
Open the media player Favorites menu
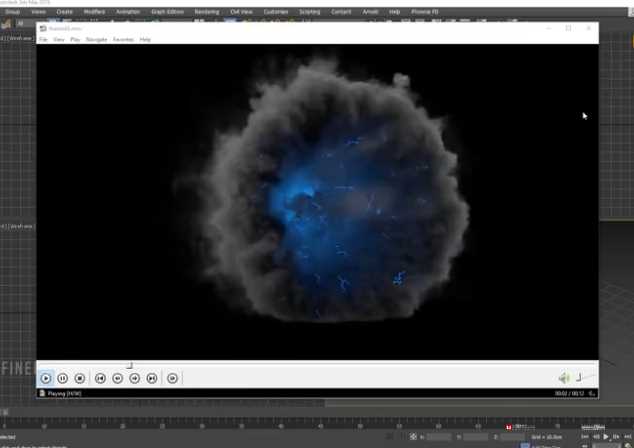(123, 39)
